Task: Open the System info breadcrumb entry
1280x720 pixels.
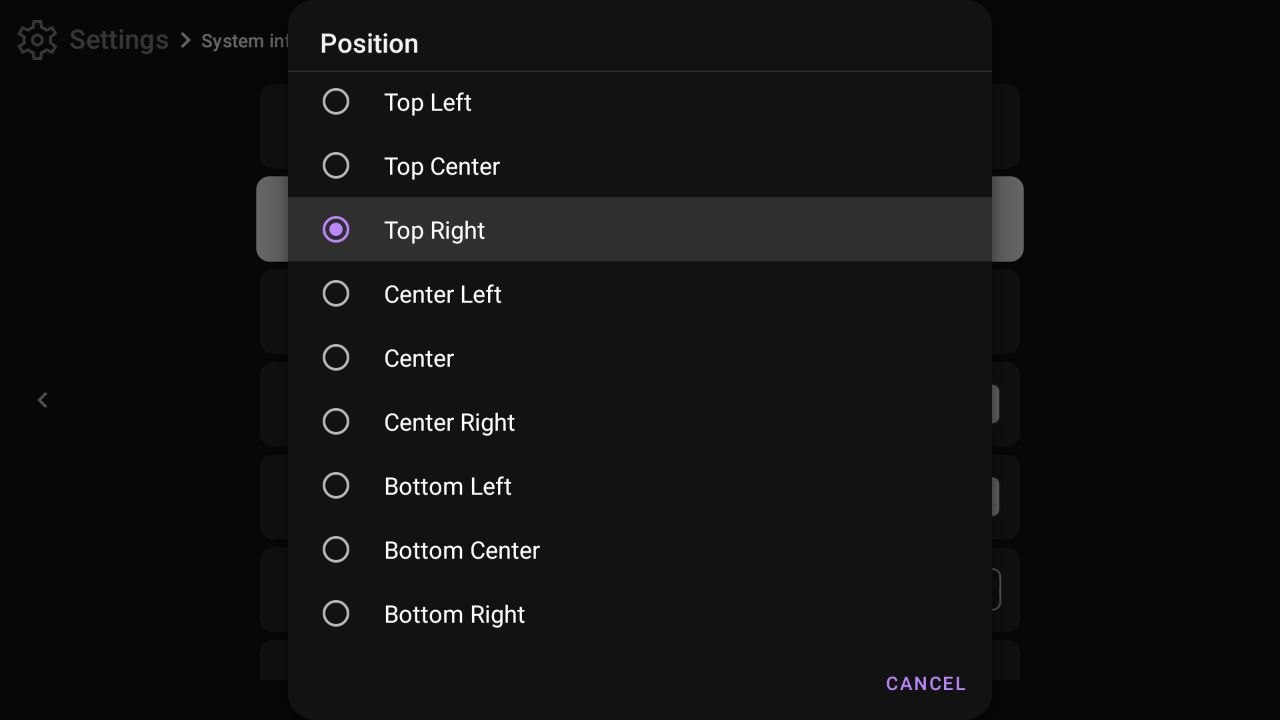Action: (243, 41)
